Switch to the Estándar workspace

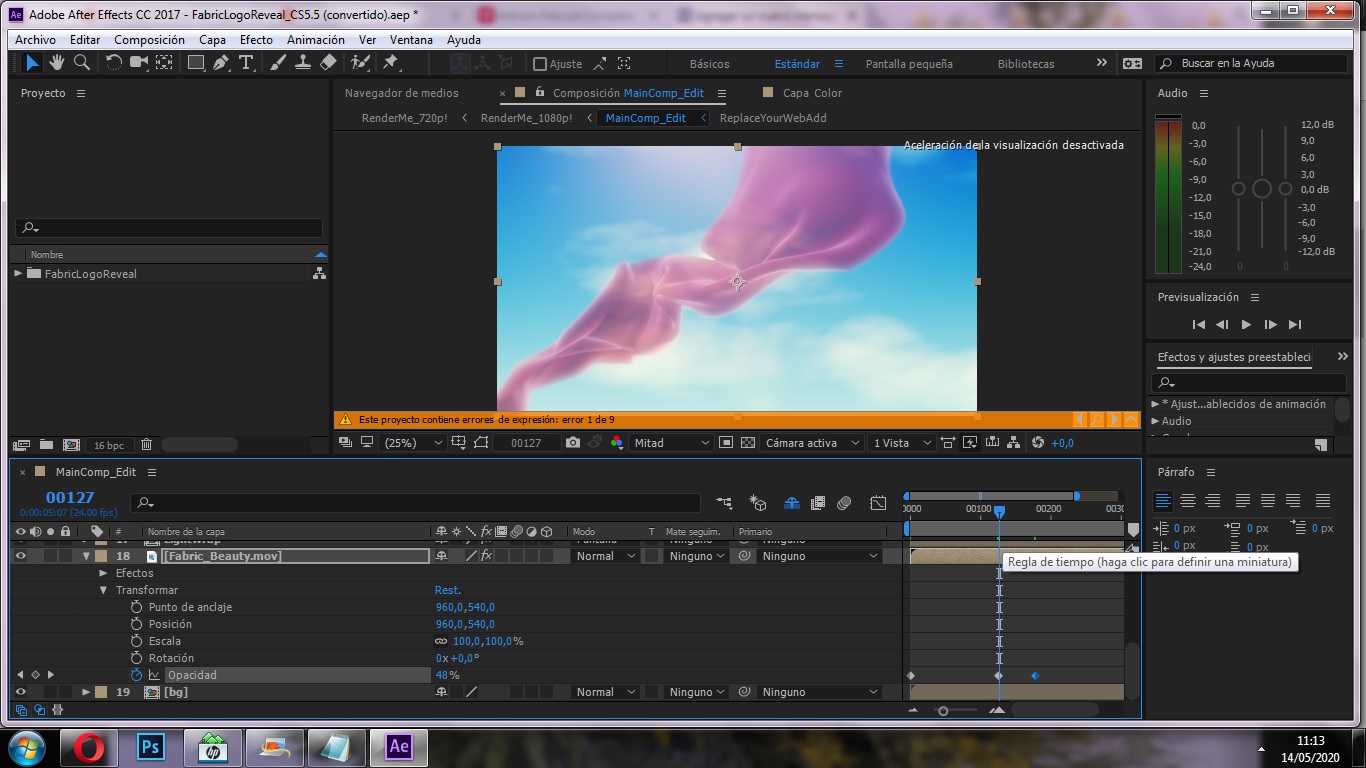(x=797, y=64)
